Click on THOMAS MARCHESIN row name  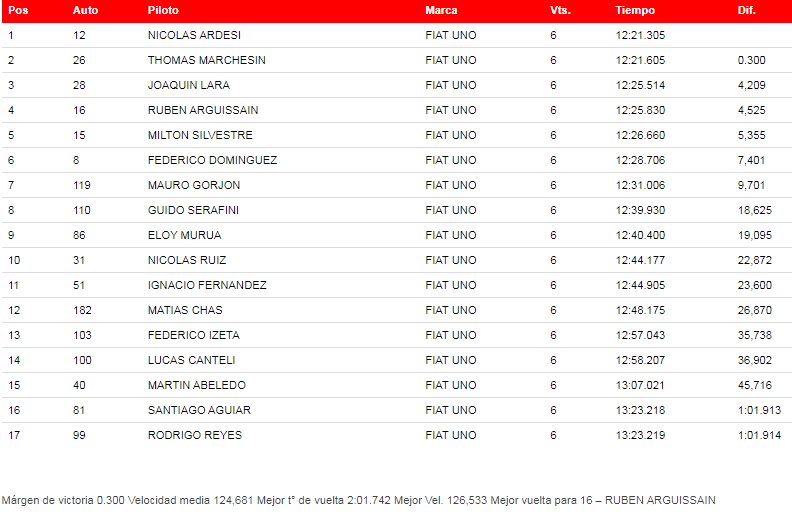pyautogui.click(x=206, y=60)
